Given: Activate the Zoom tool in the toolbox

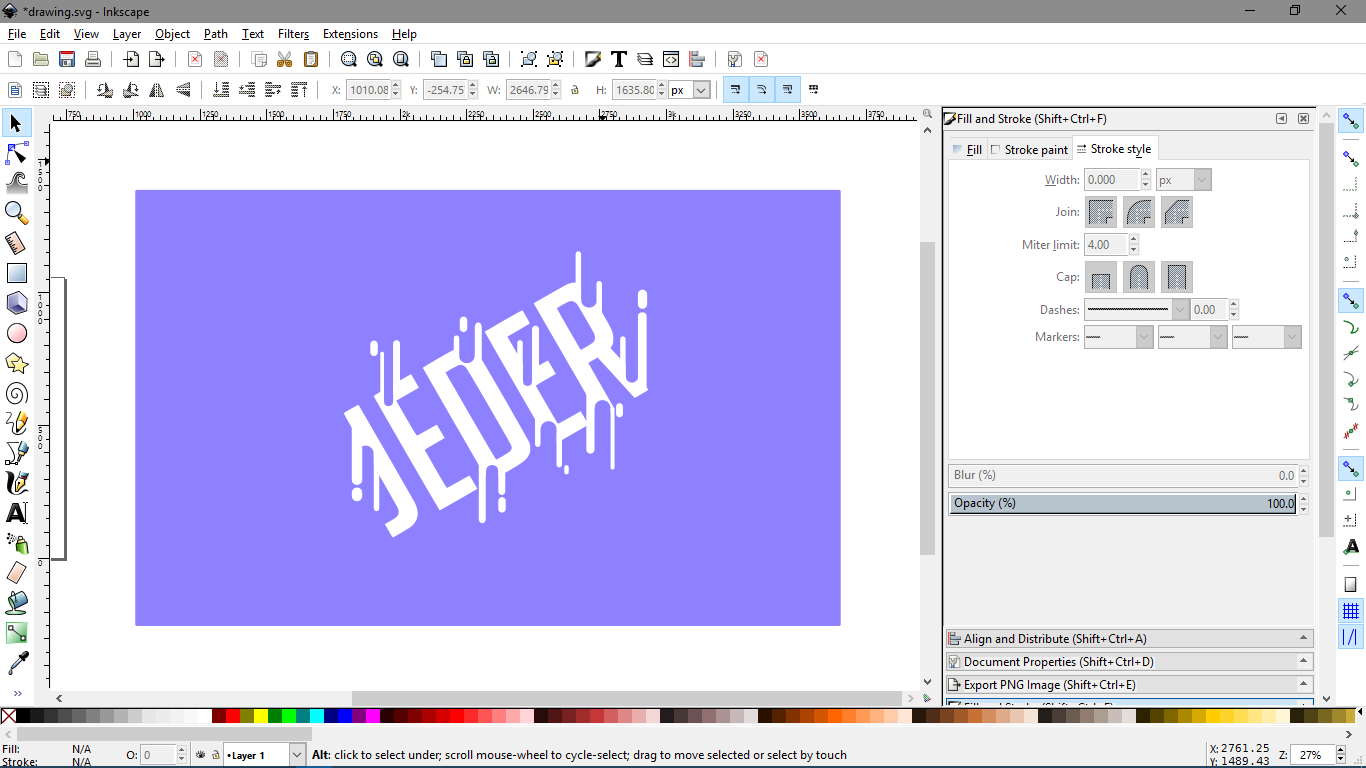Looking at the screenshot, I should pos(17,213).
